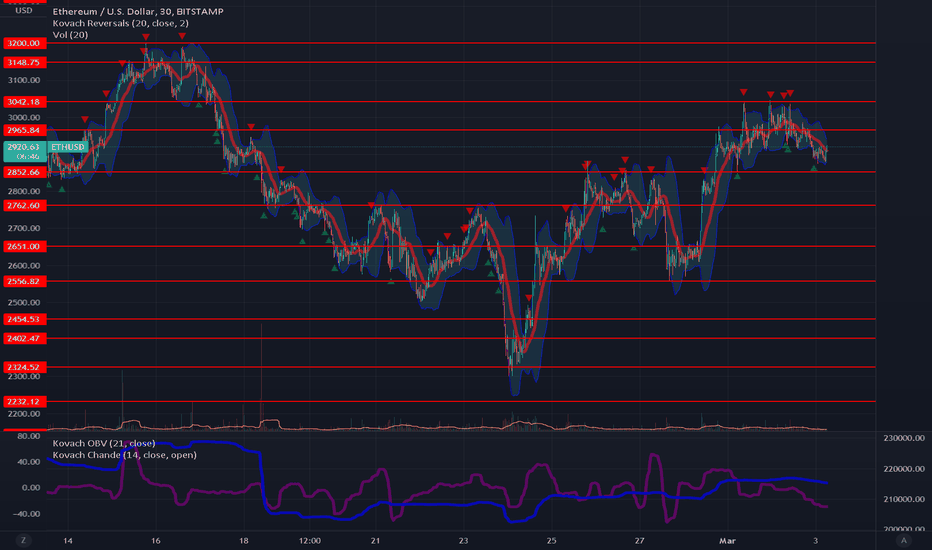The image size is (932, 550).
Task: Click the 14 date on the time axis
Action: 68,540
